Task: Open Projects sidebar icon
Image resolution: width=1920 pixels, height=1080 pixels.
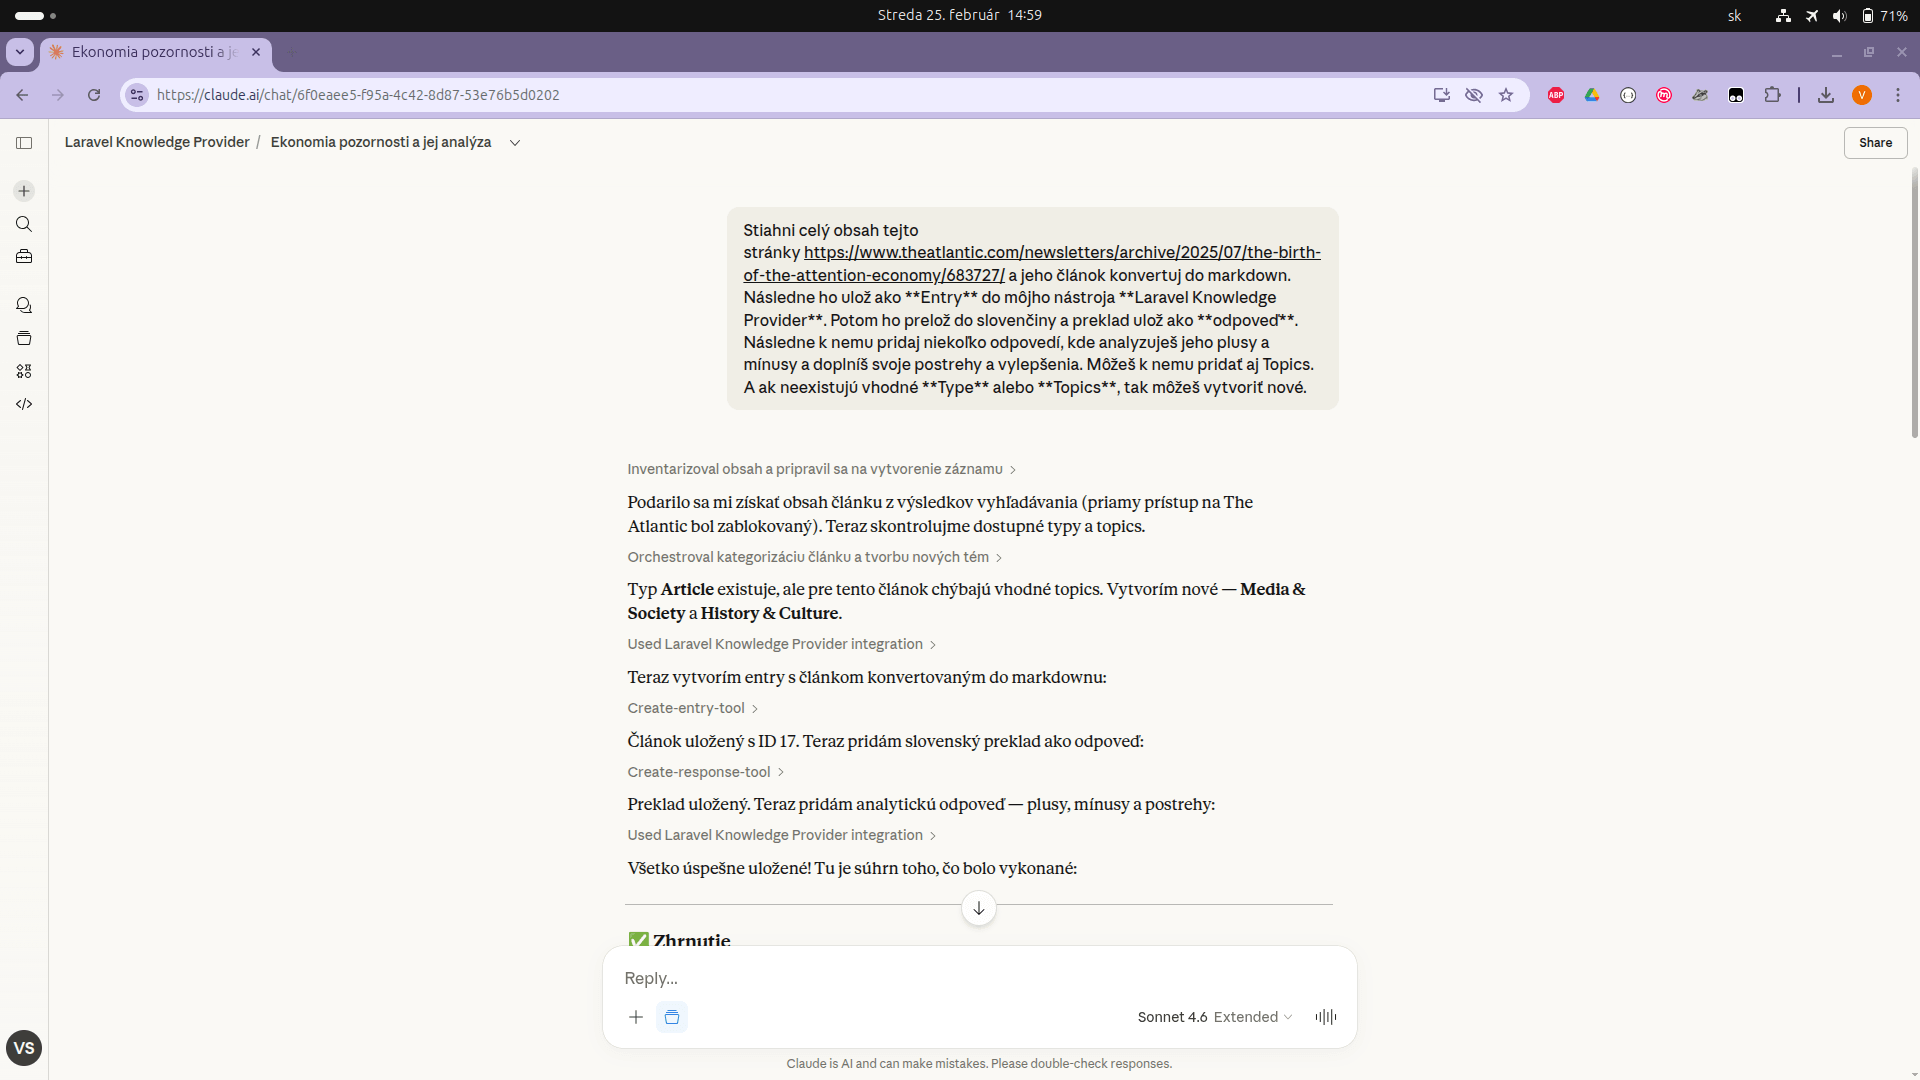Action: pyautogui.click(x=24, y=338)
